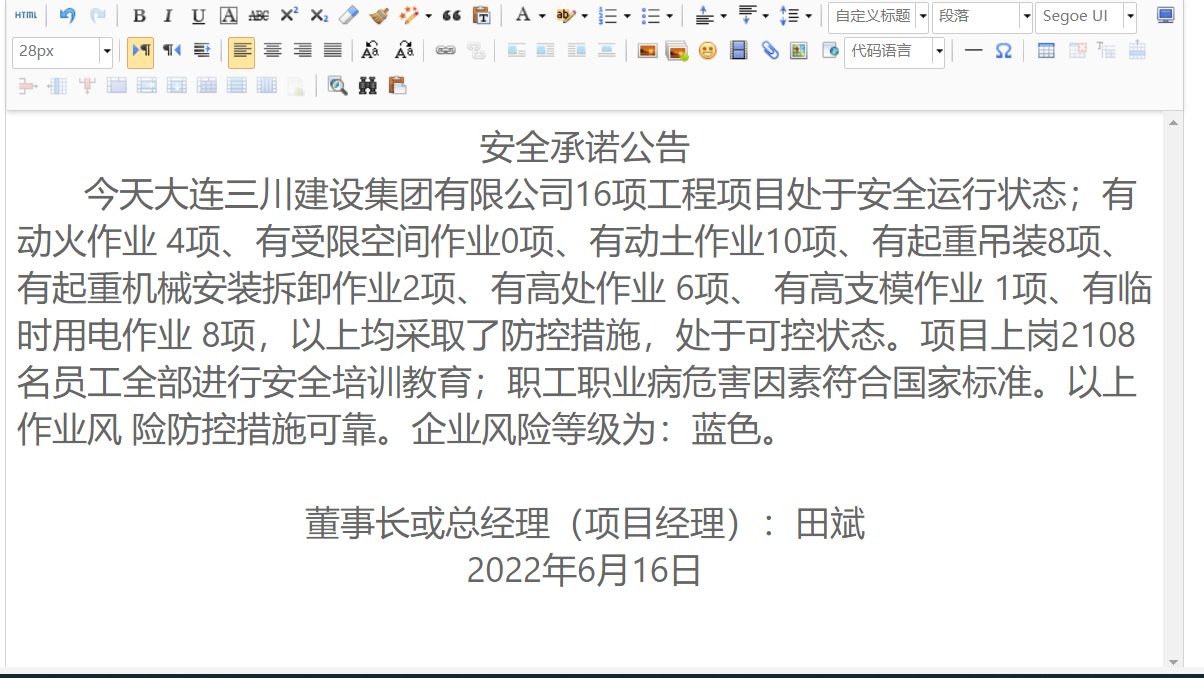The height and width of the screenshot is (678, 1204).
Task: Toggle left-to-right text direction
Action: (x=140, y=50)
